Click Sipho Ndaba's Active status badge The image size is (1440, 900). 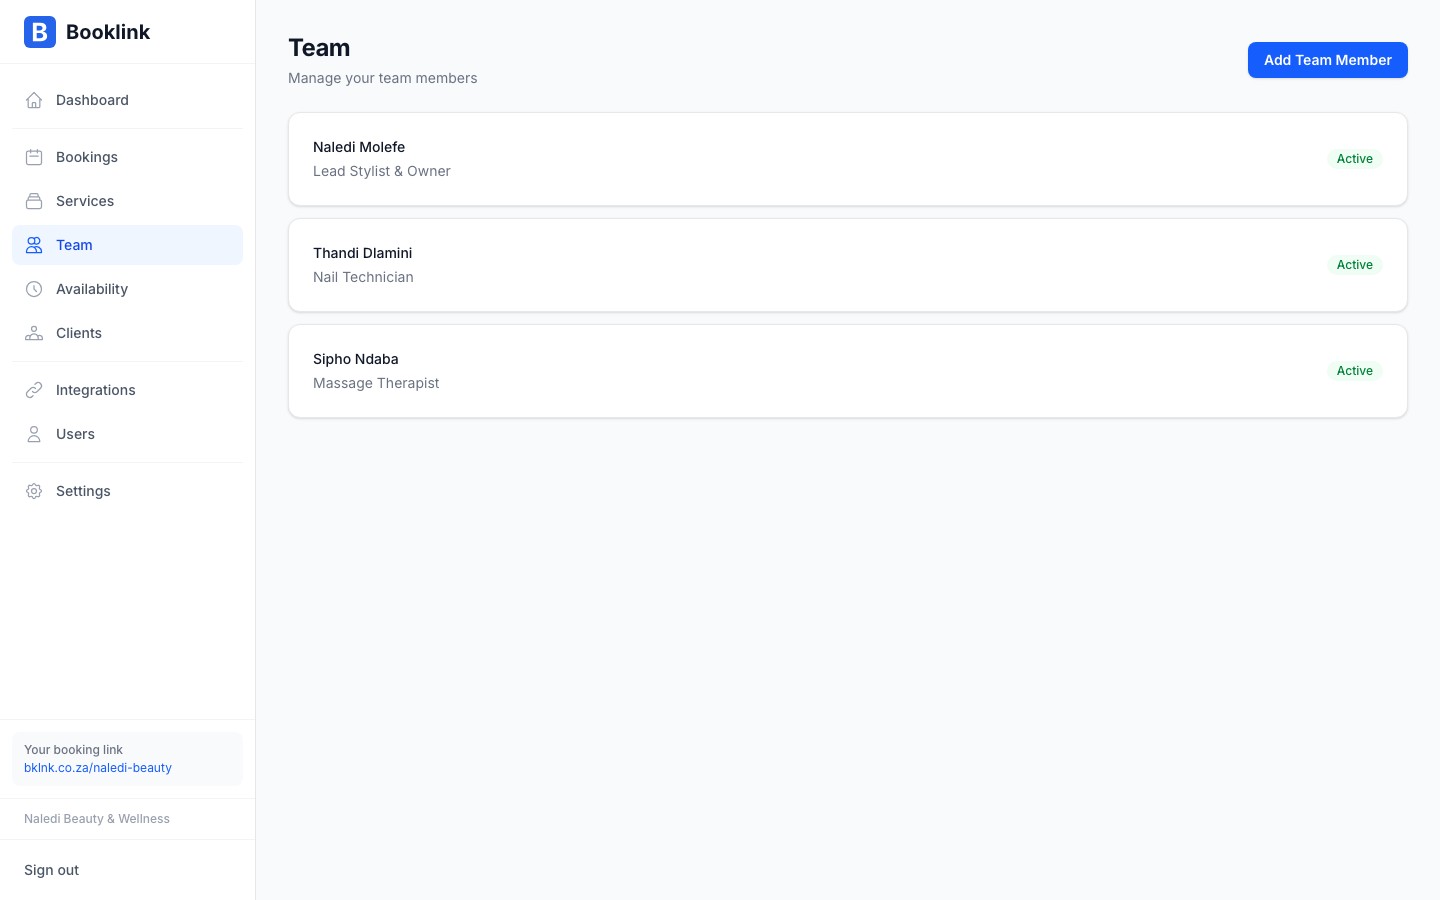(1355, 371)
